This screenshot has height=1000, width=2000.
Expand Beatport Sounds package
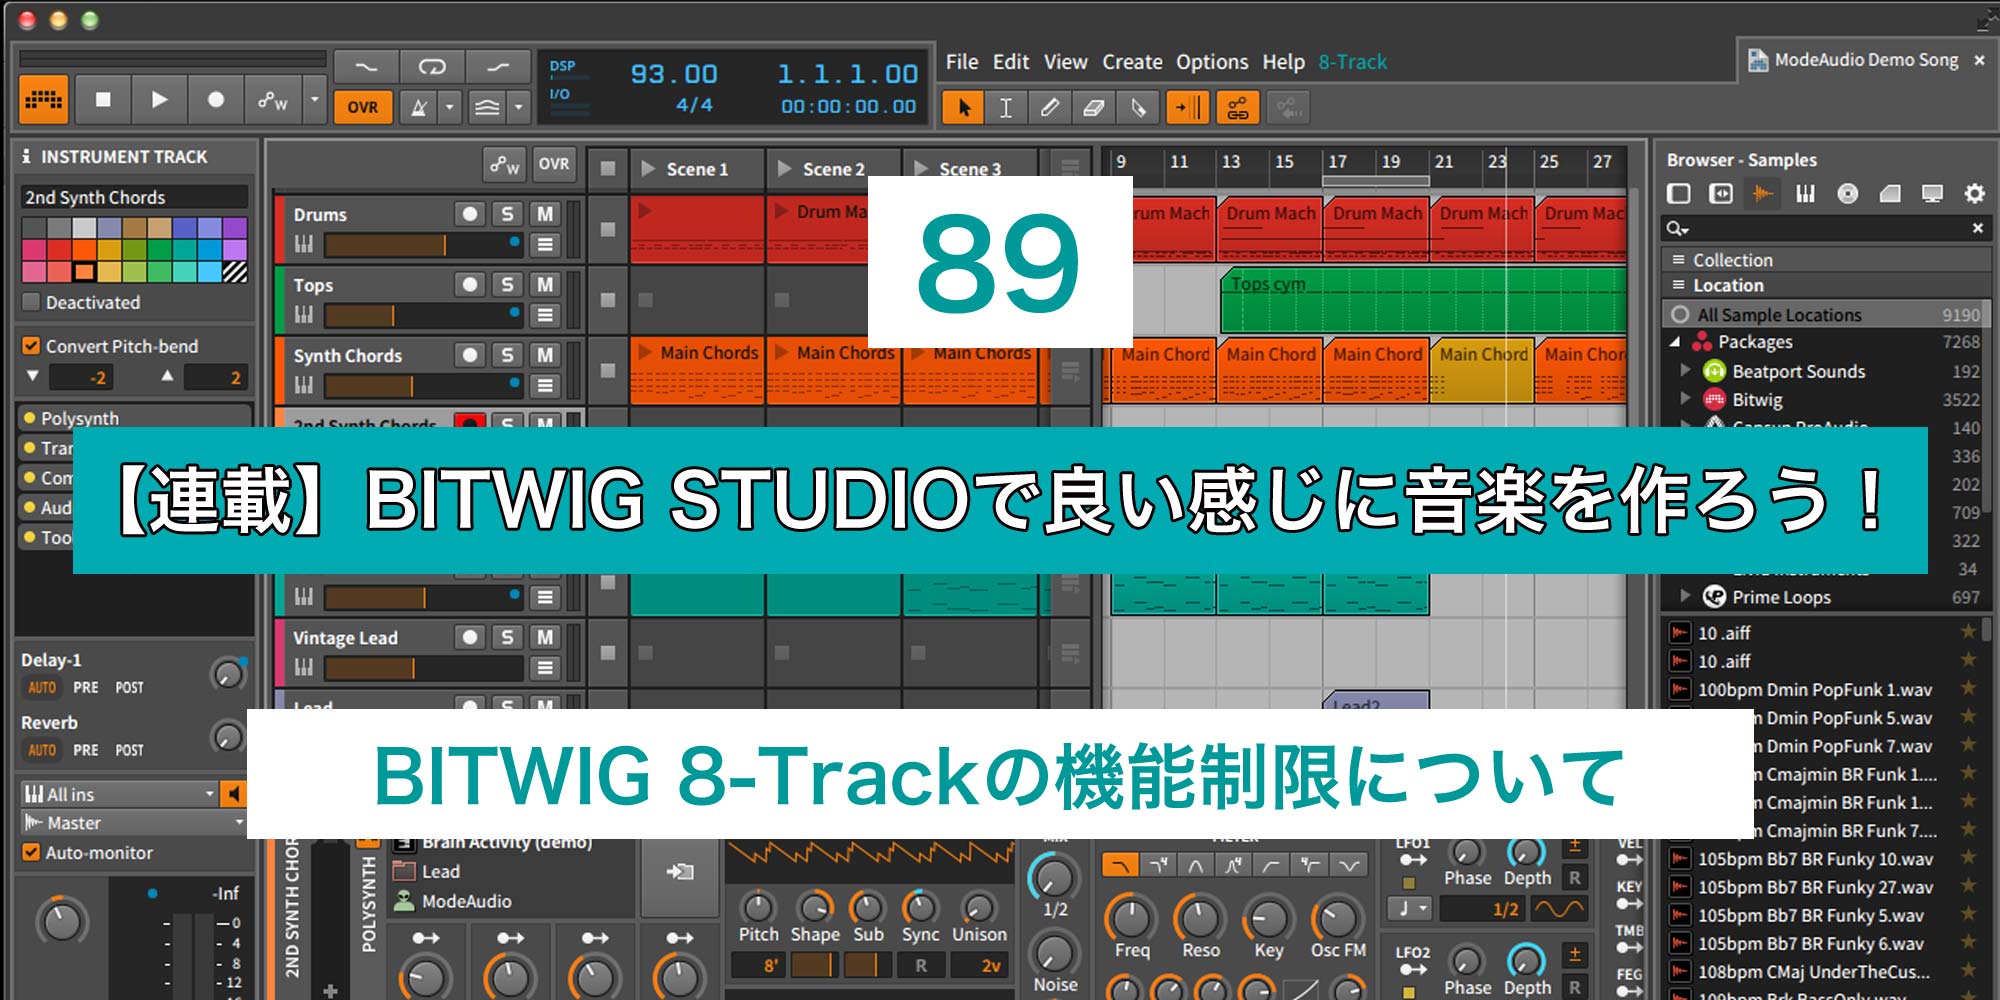coord(1685,371)
